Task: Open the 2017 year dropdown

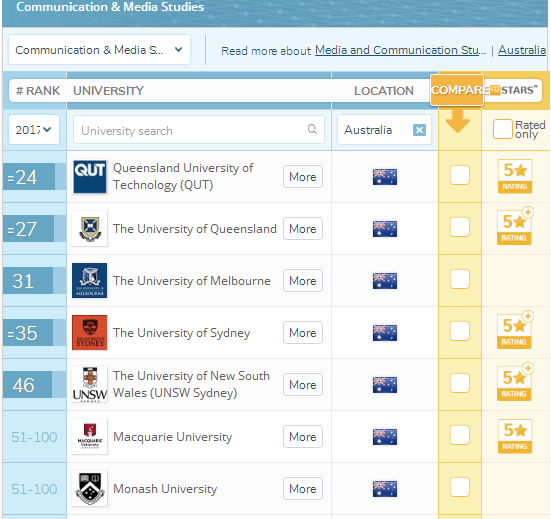Action: point(34,130)
